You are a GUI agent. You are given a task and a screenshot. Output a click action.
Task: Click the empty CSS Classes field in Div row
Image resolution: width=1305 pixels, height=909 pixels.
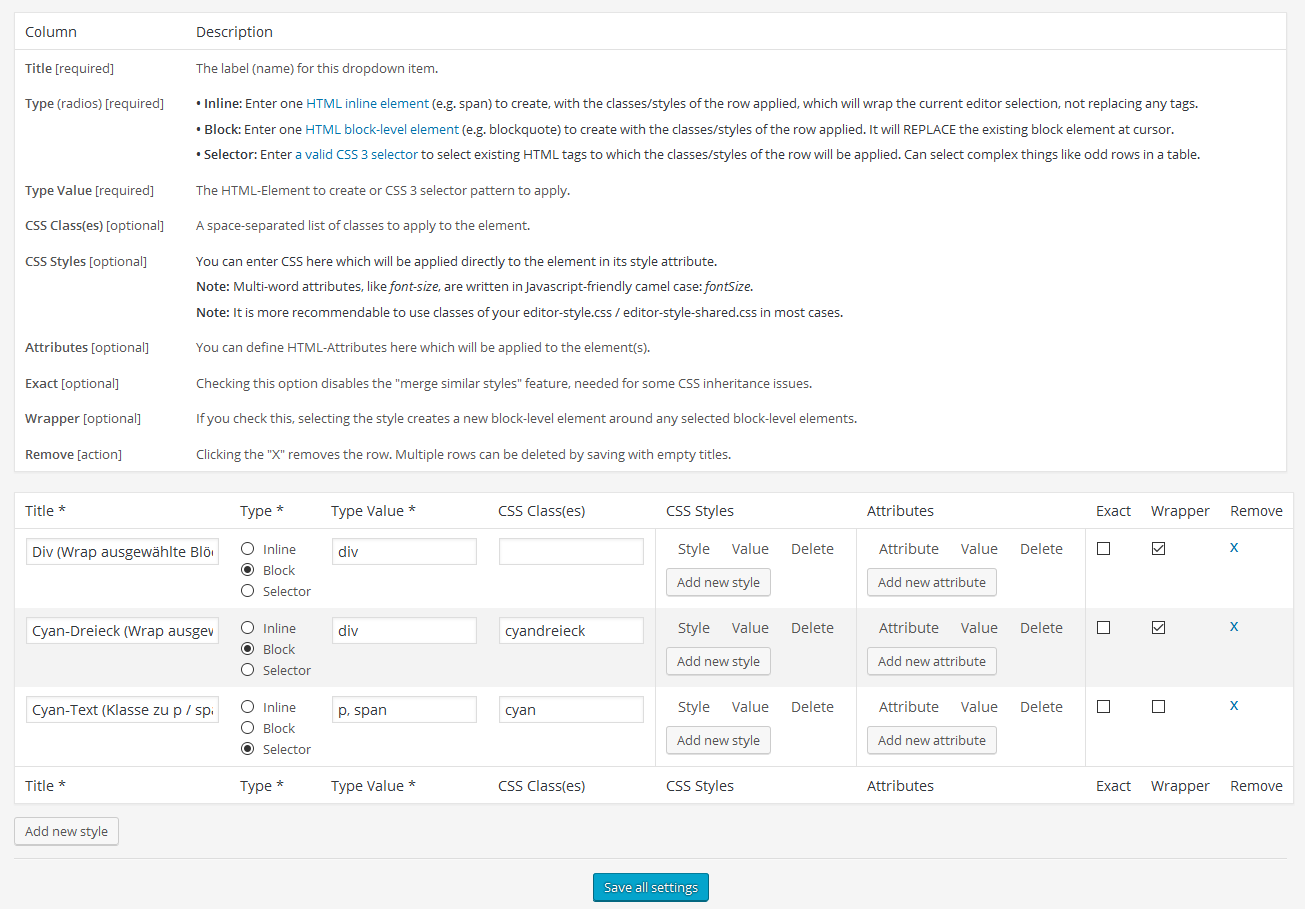(x=571, y=552)
